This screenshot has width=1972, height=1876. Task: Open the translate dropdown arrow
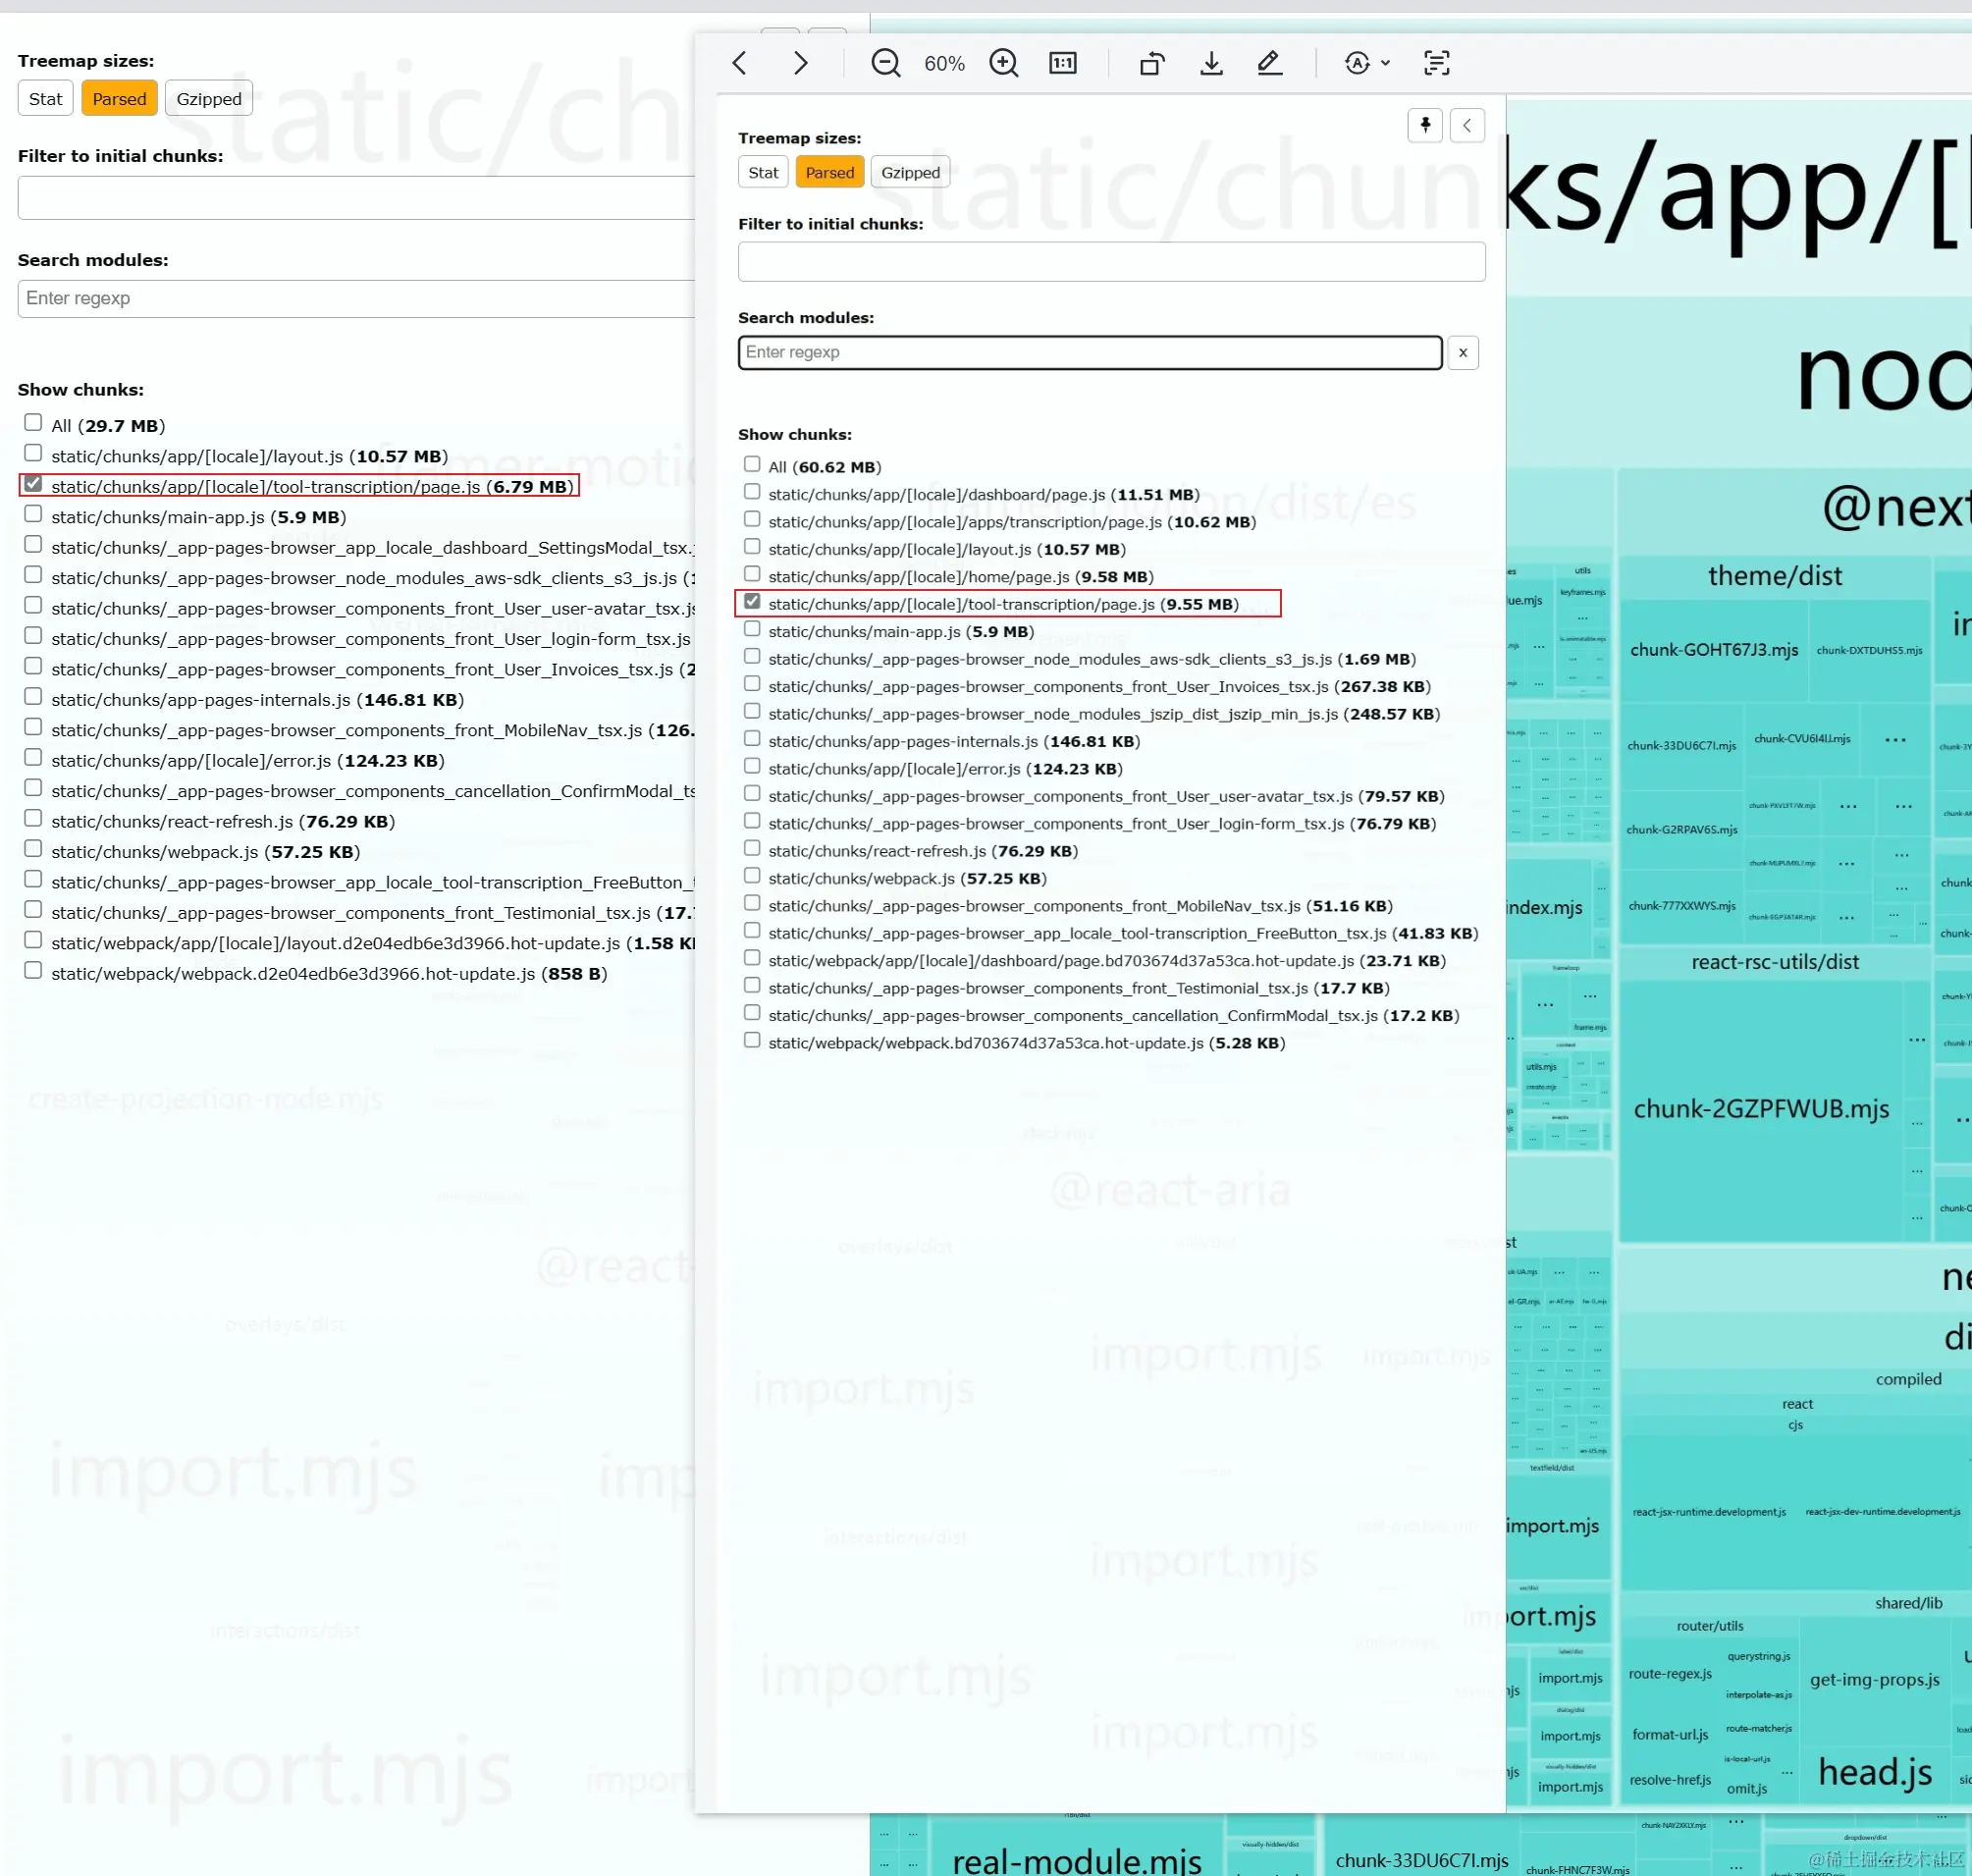(1385, 64)
